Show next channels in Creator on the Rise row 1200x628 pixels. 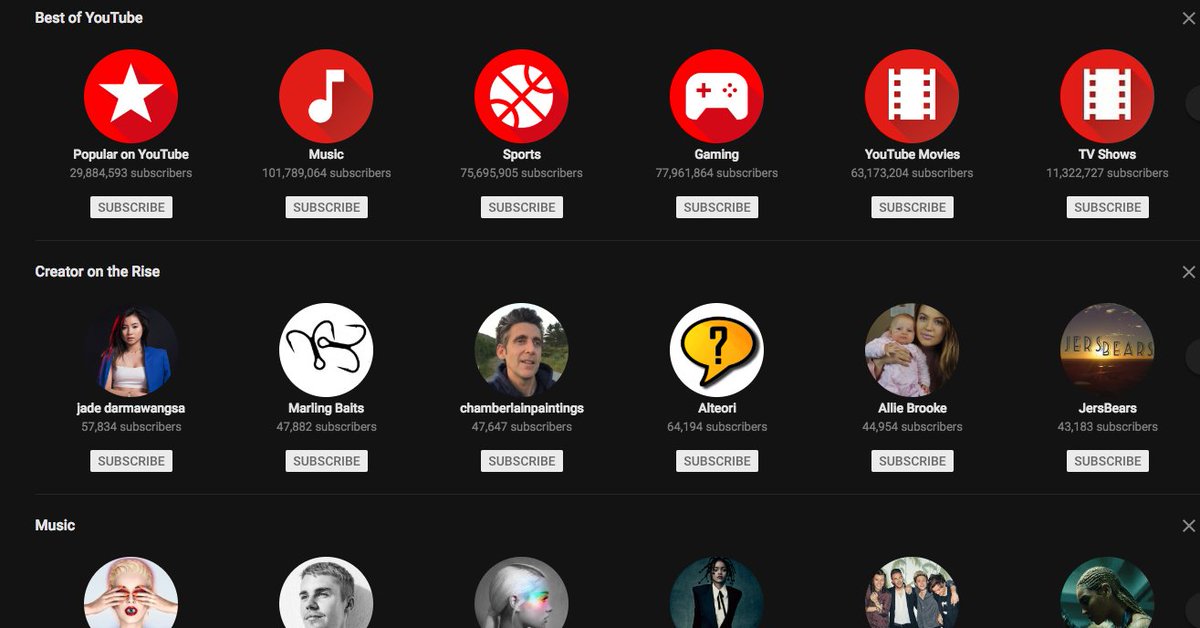tap(1193, 357)
